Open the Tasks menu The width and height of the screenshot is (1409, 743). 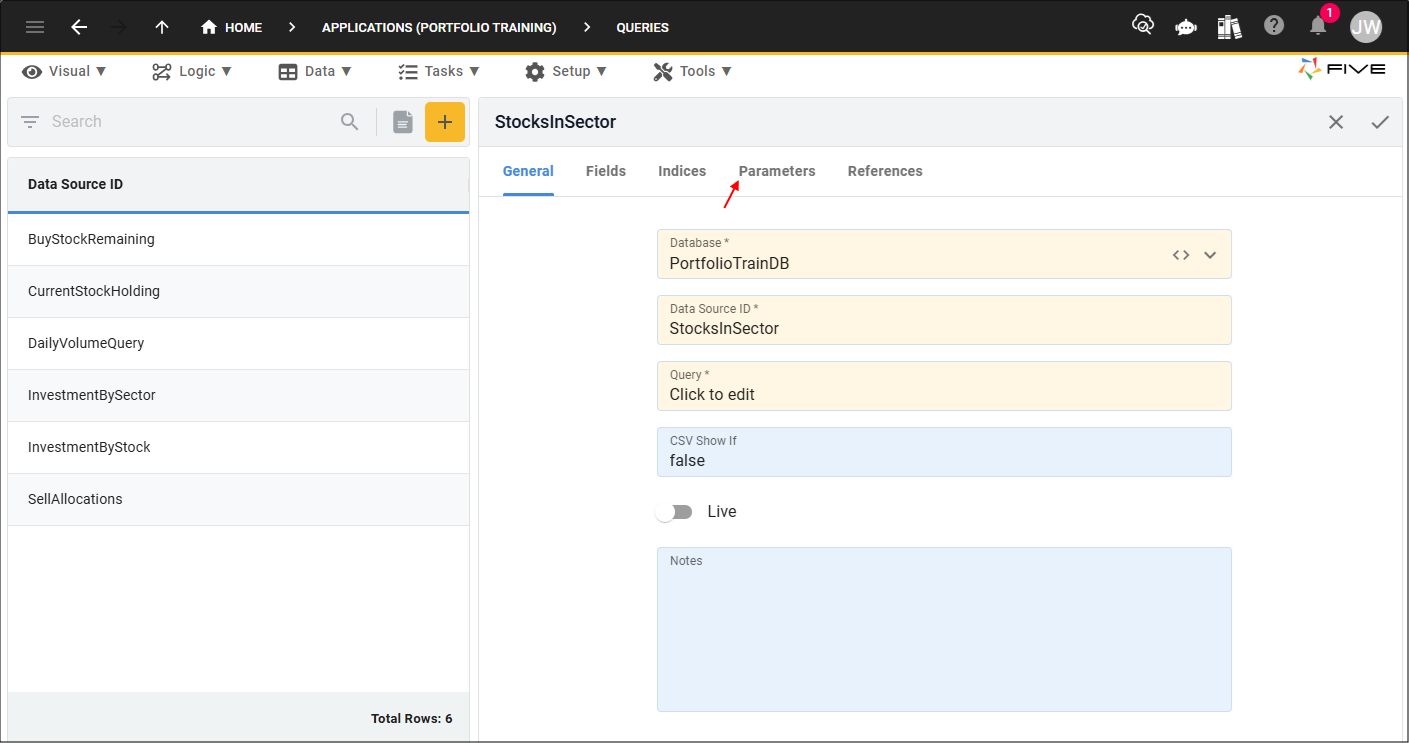[x=439, y=71]
